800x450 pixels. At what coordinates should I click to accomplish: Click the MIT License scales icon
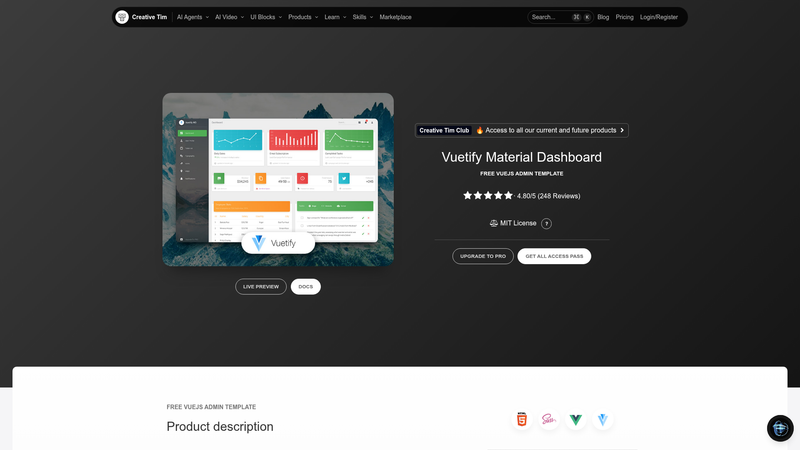pyautogui.click(x=493, y=223)
